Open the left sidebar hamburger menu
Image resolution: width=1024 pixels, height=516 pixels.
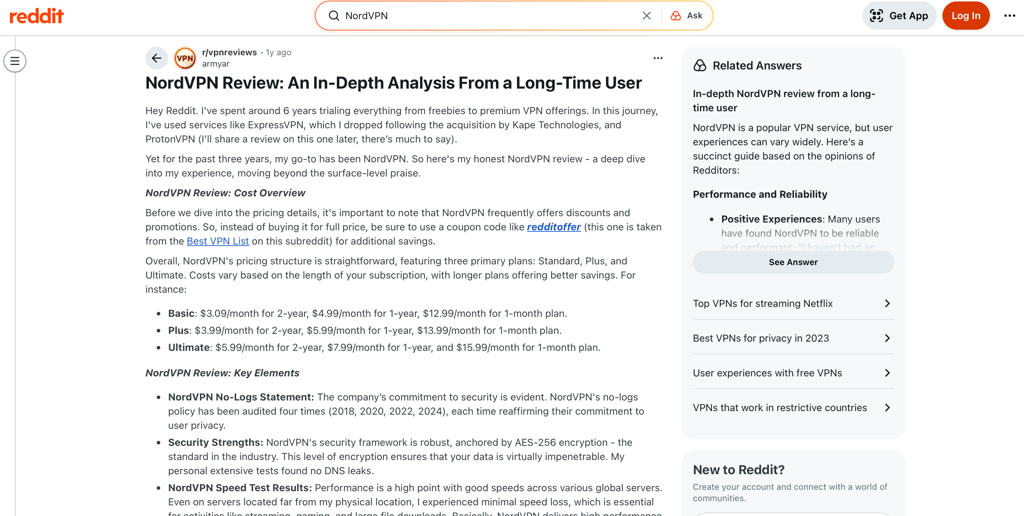15,61
